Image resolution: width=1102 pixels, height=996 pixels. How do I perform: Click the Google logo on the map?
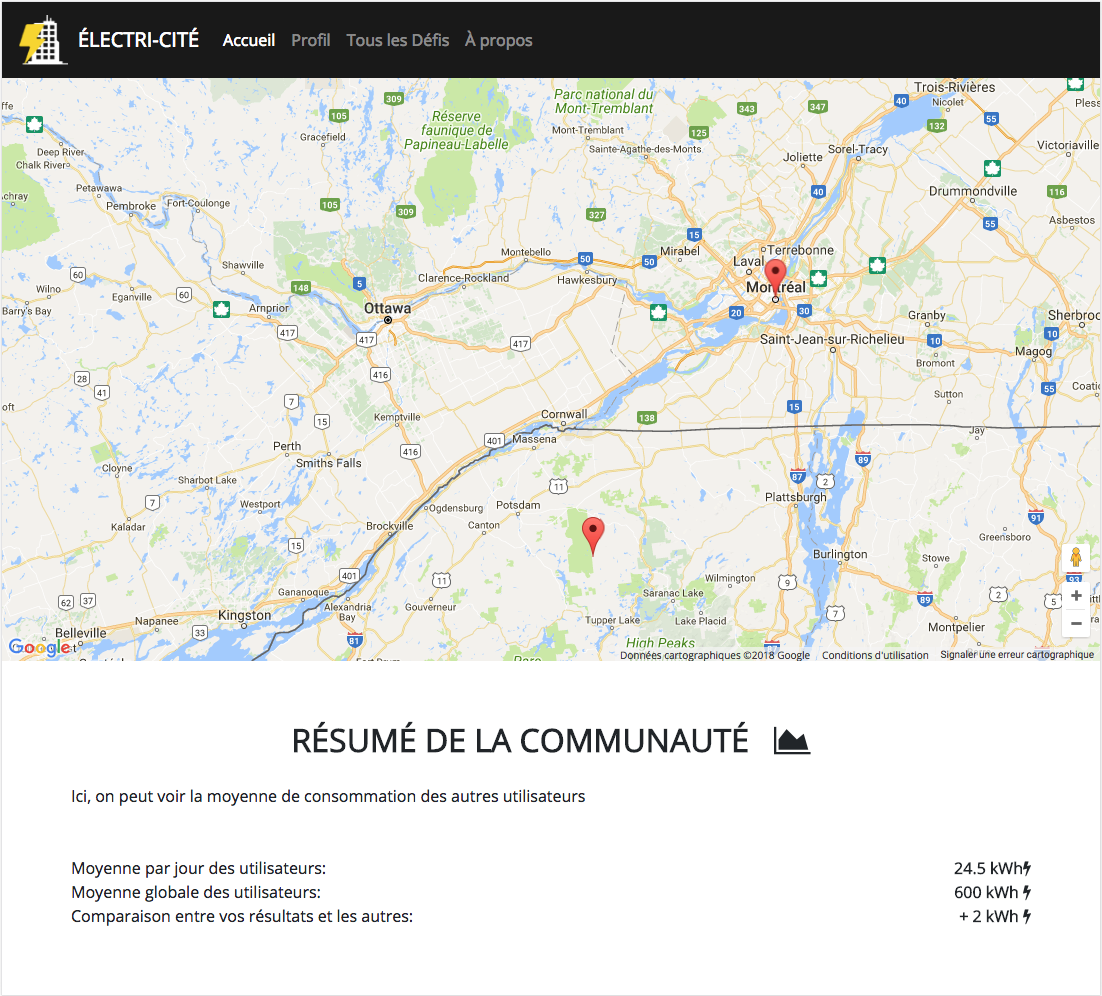pos(39,647)
